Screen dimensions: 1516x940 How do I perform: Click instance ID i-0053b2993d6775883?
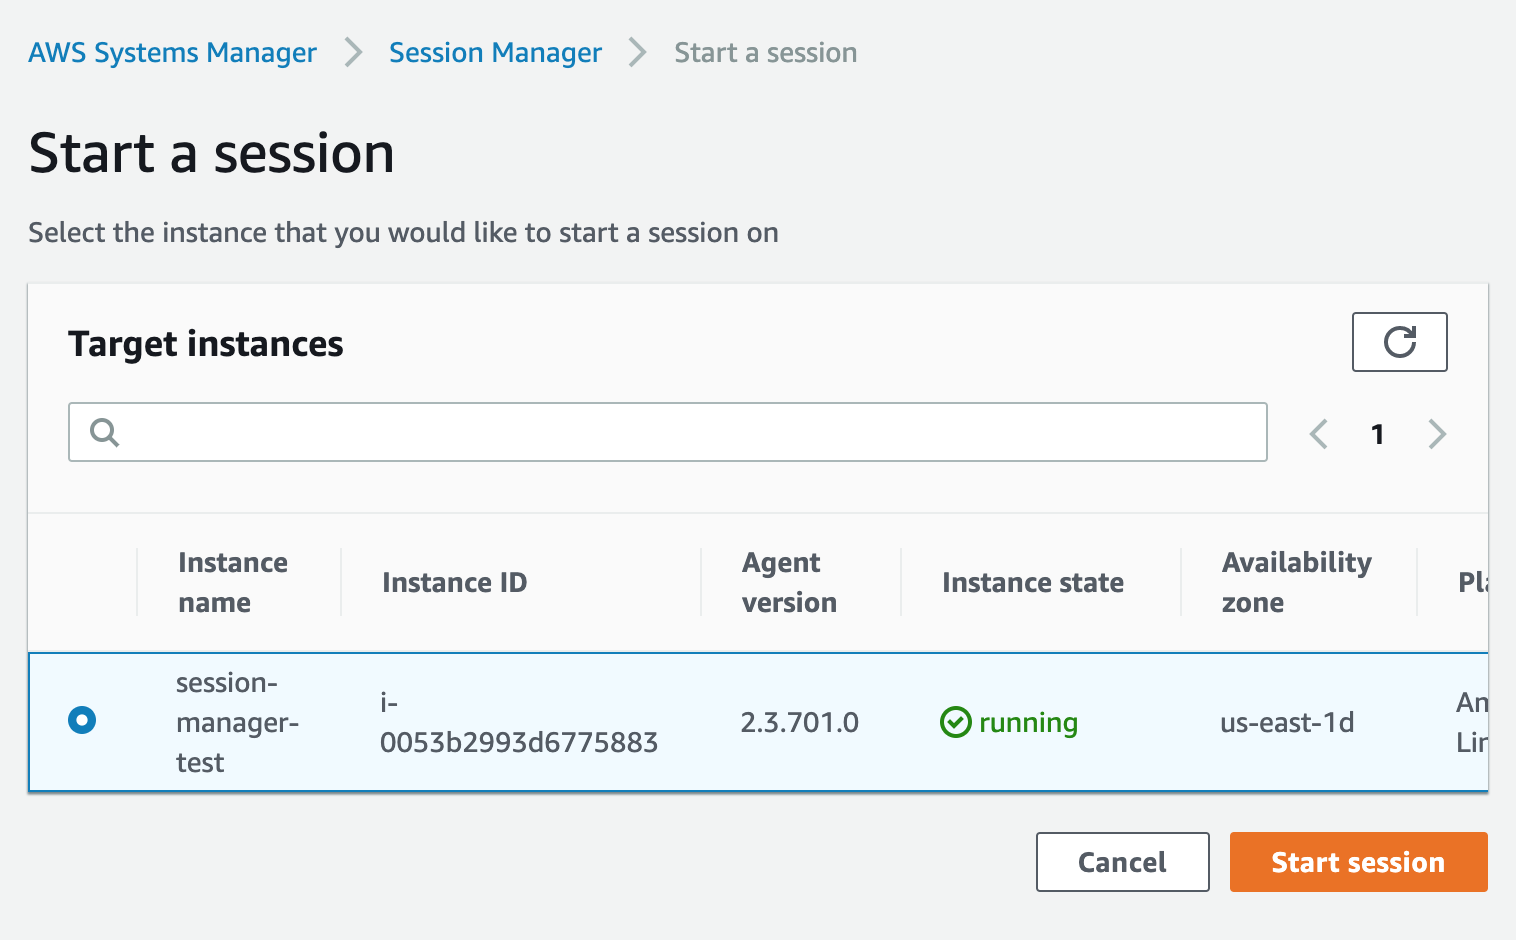pos(518,722)
